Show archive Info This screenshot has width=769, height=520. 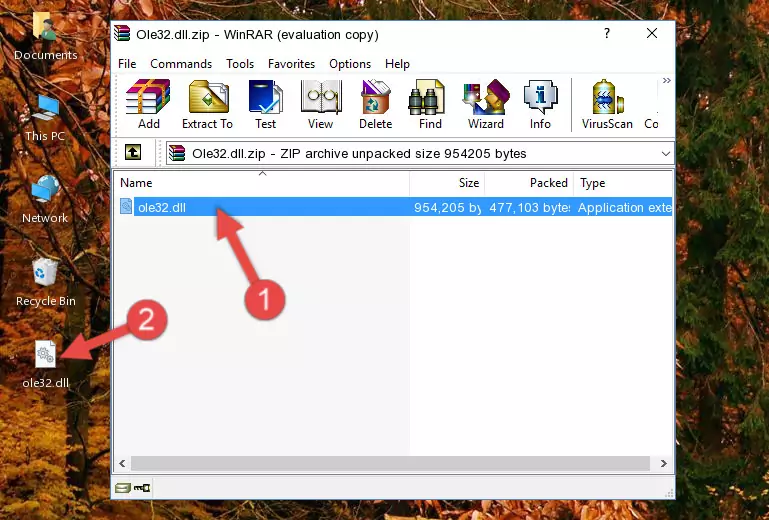540,104
